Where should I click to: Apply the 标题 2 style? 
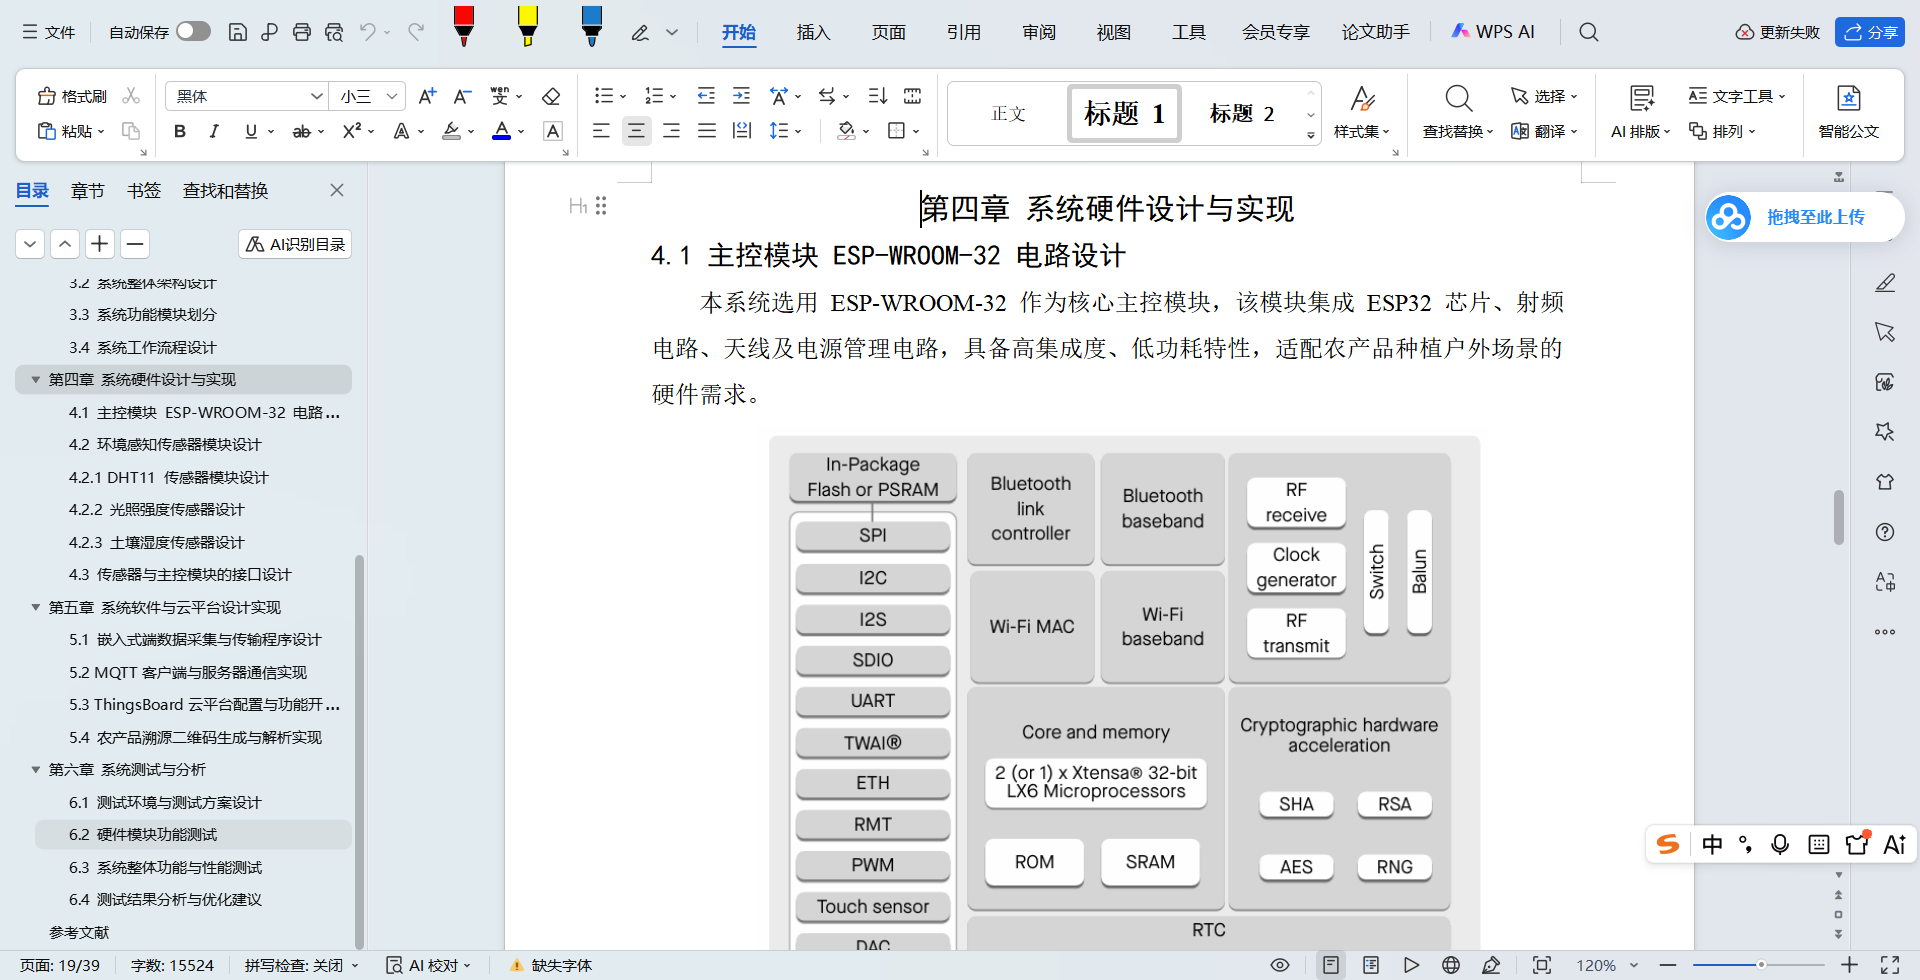pyautogui.click(x=1241, y=113)
